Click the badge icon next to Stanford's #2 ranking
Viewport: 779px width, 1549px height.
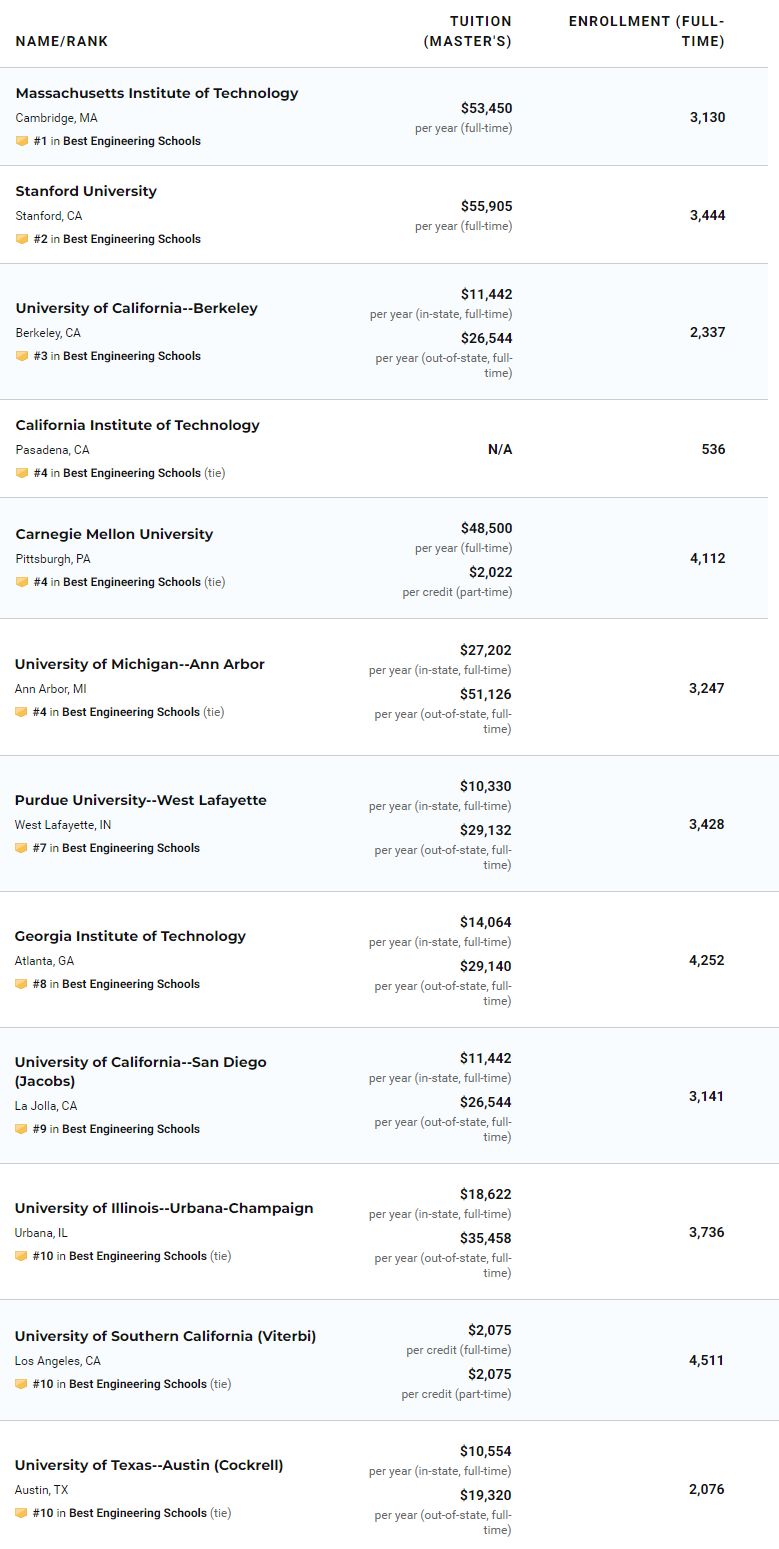pos(22,239)
